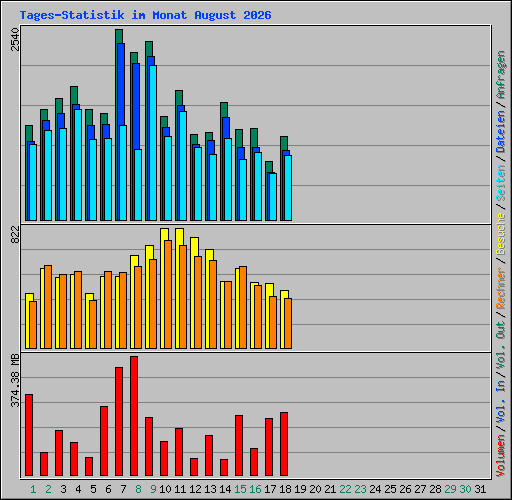512x500 pixels.
Task: Click the red volume bar for day 7
Action: (119, 421)
